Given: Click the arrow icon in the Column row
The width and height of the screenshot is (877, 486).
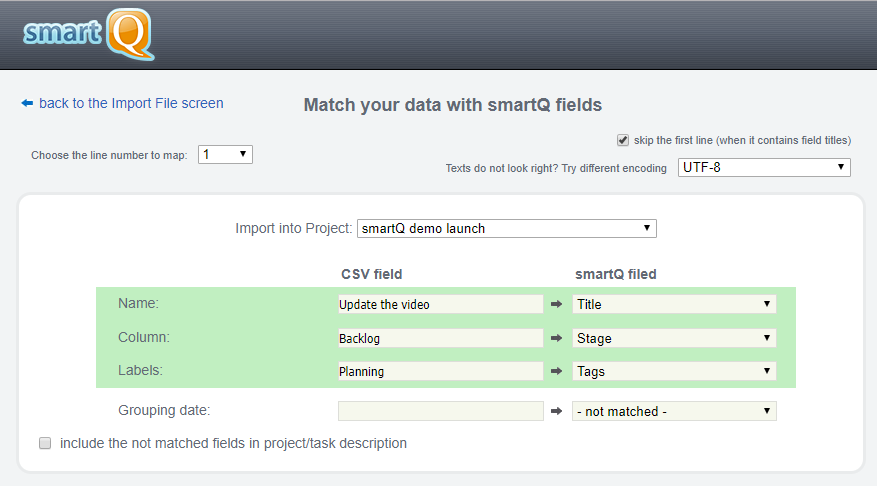Looking at the screenshot, I should (557, 338).
